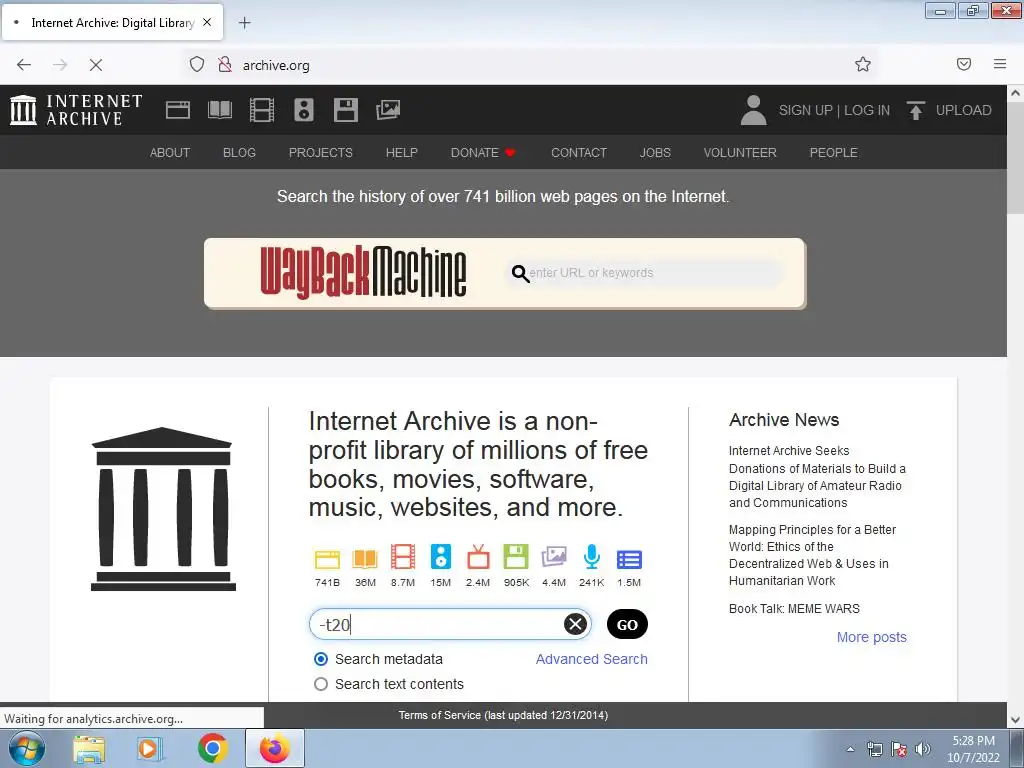Open the Audio speaker icon in top navigation bar
The height and width of the screenshot is (768, 1024).
[304, 110]
